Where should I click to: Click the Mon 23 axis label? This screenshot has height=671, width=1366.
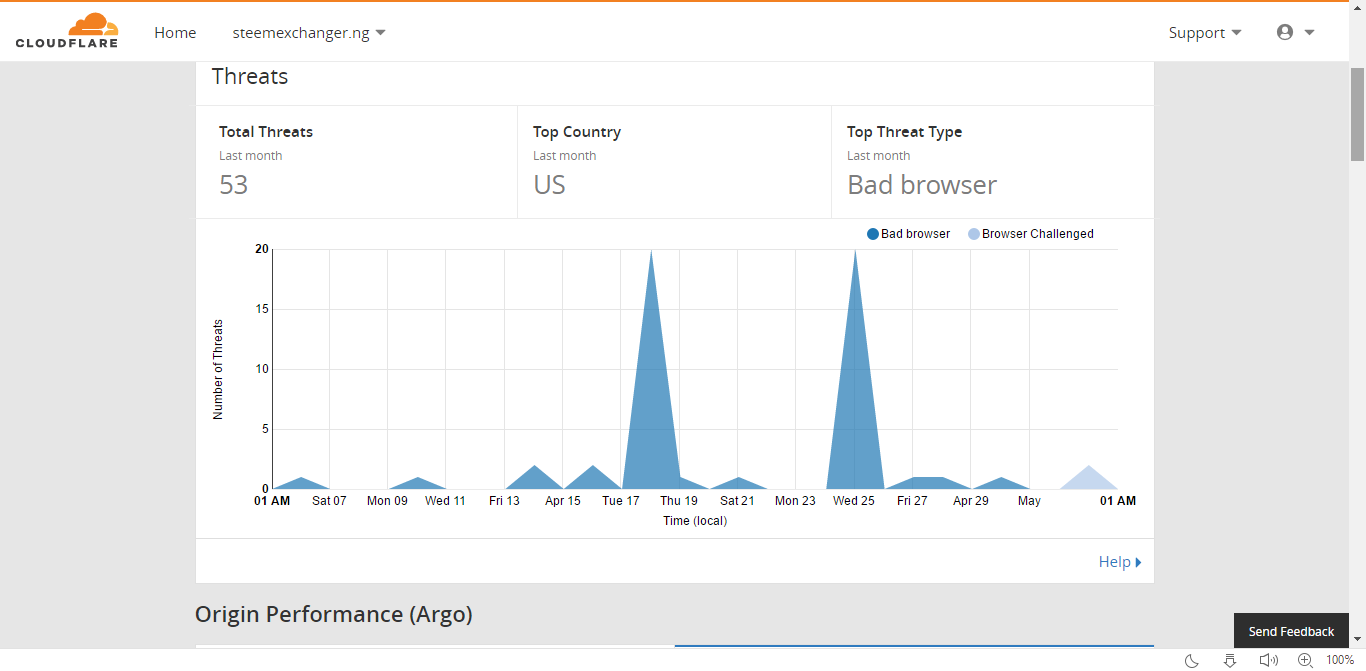(x=795, y=501)
